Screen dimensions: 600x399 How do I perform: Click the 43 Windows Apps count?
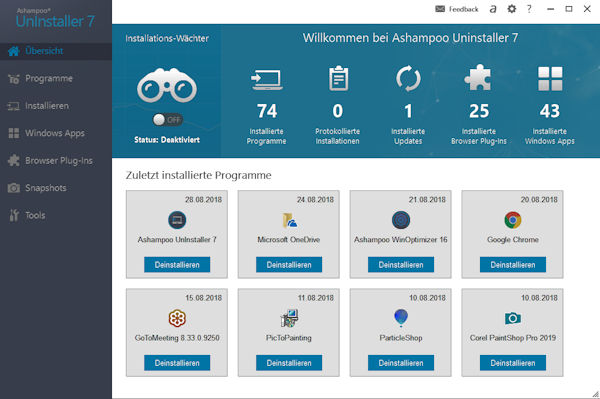coord(549,111)
